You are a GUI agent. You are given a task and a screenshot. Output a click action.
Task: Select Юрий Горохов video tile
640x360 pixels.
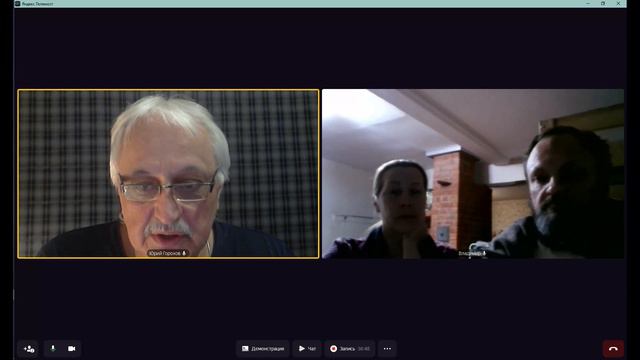pyautogui.click(x=169, y=174)
